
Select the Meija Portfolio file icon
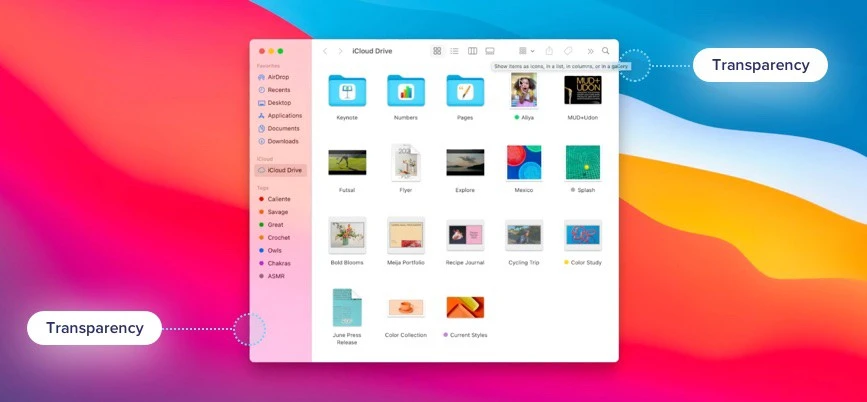click(406, 235)
